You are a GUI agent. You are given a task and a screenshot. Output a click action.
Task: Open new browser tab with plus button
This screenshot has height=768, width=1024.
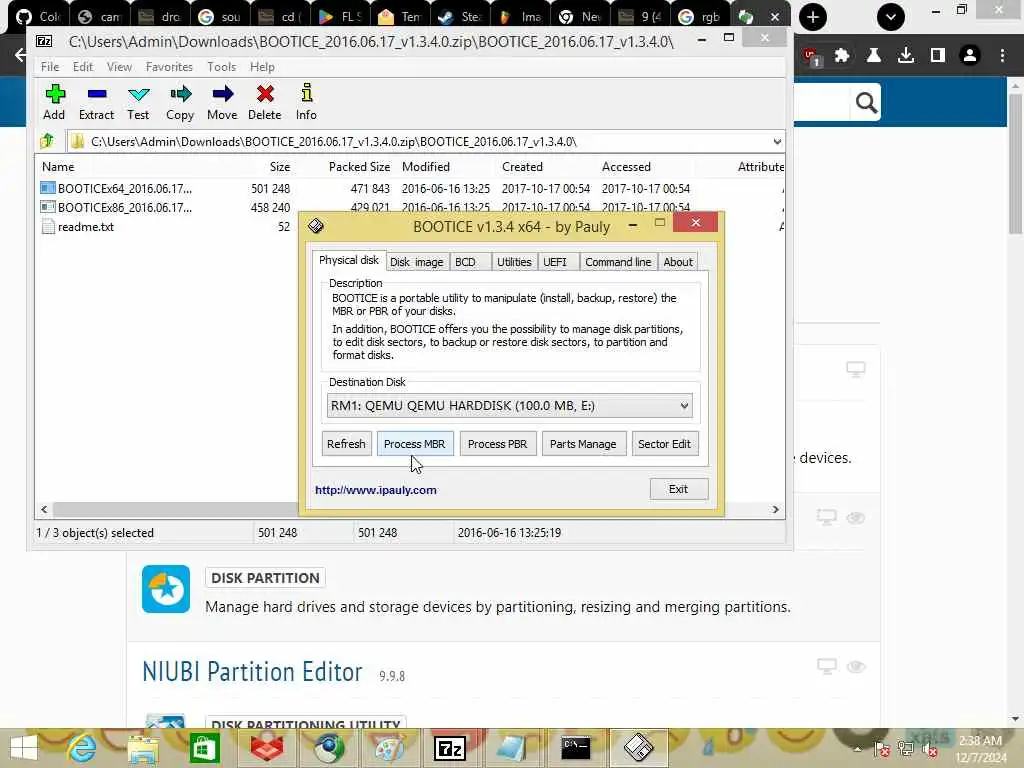click(x=813, y=17)
